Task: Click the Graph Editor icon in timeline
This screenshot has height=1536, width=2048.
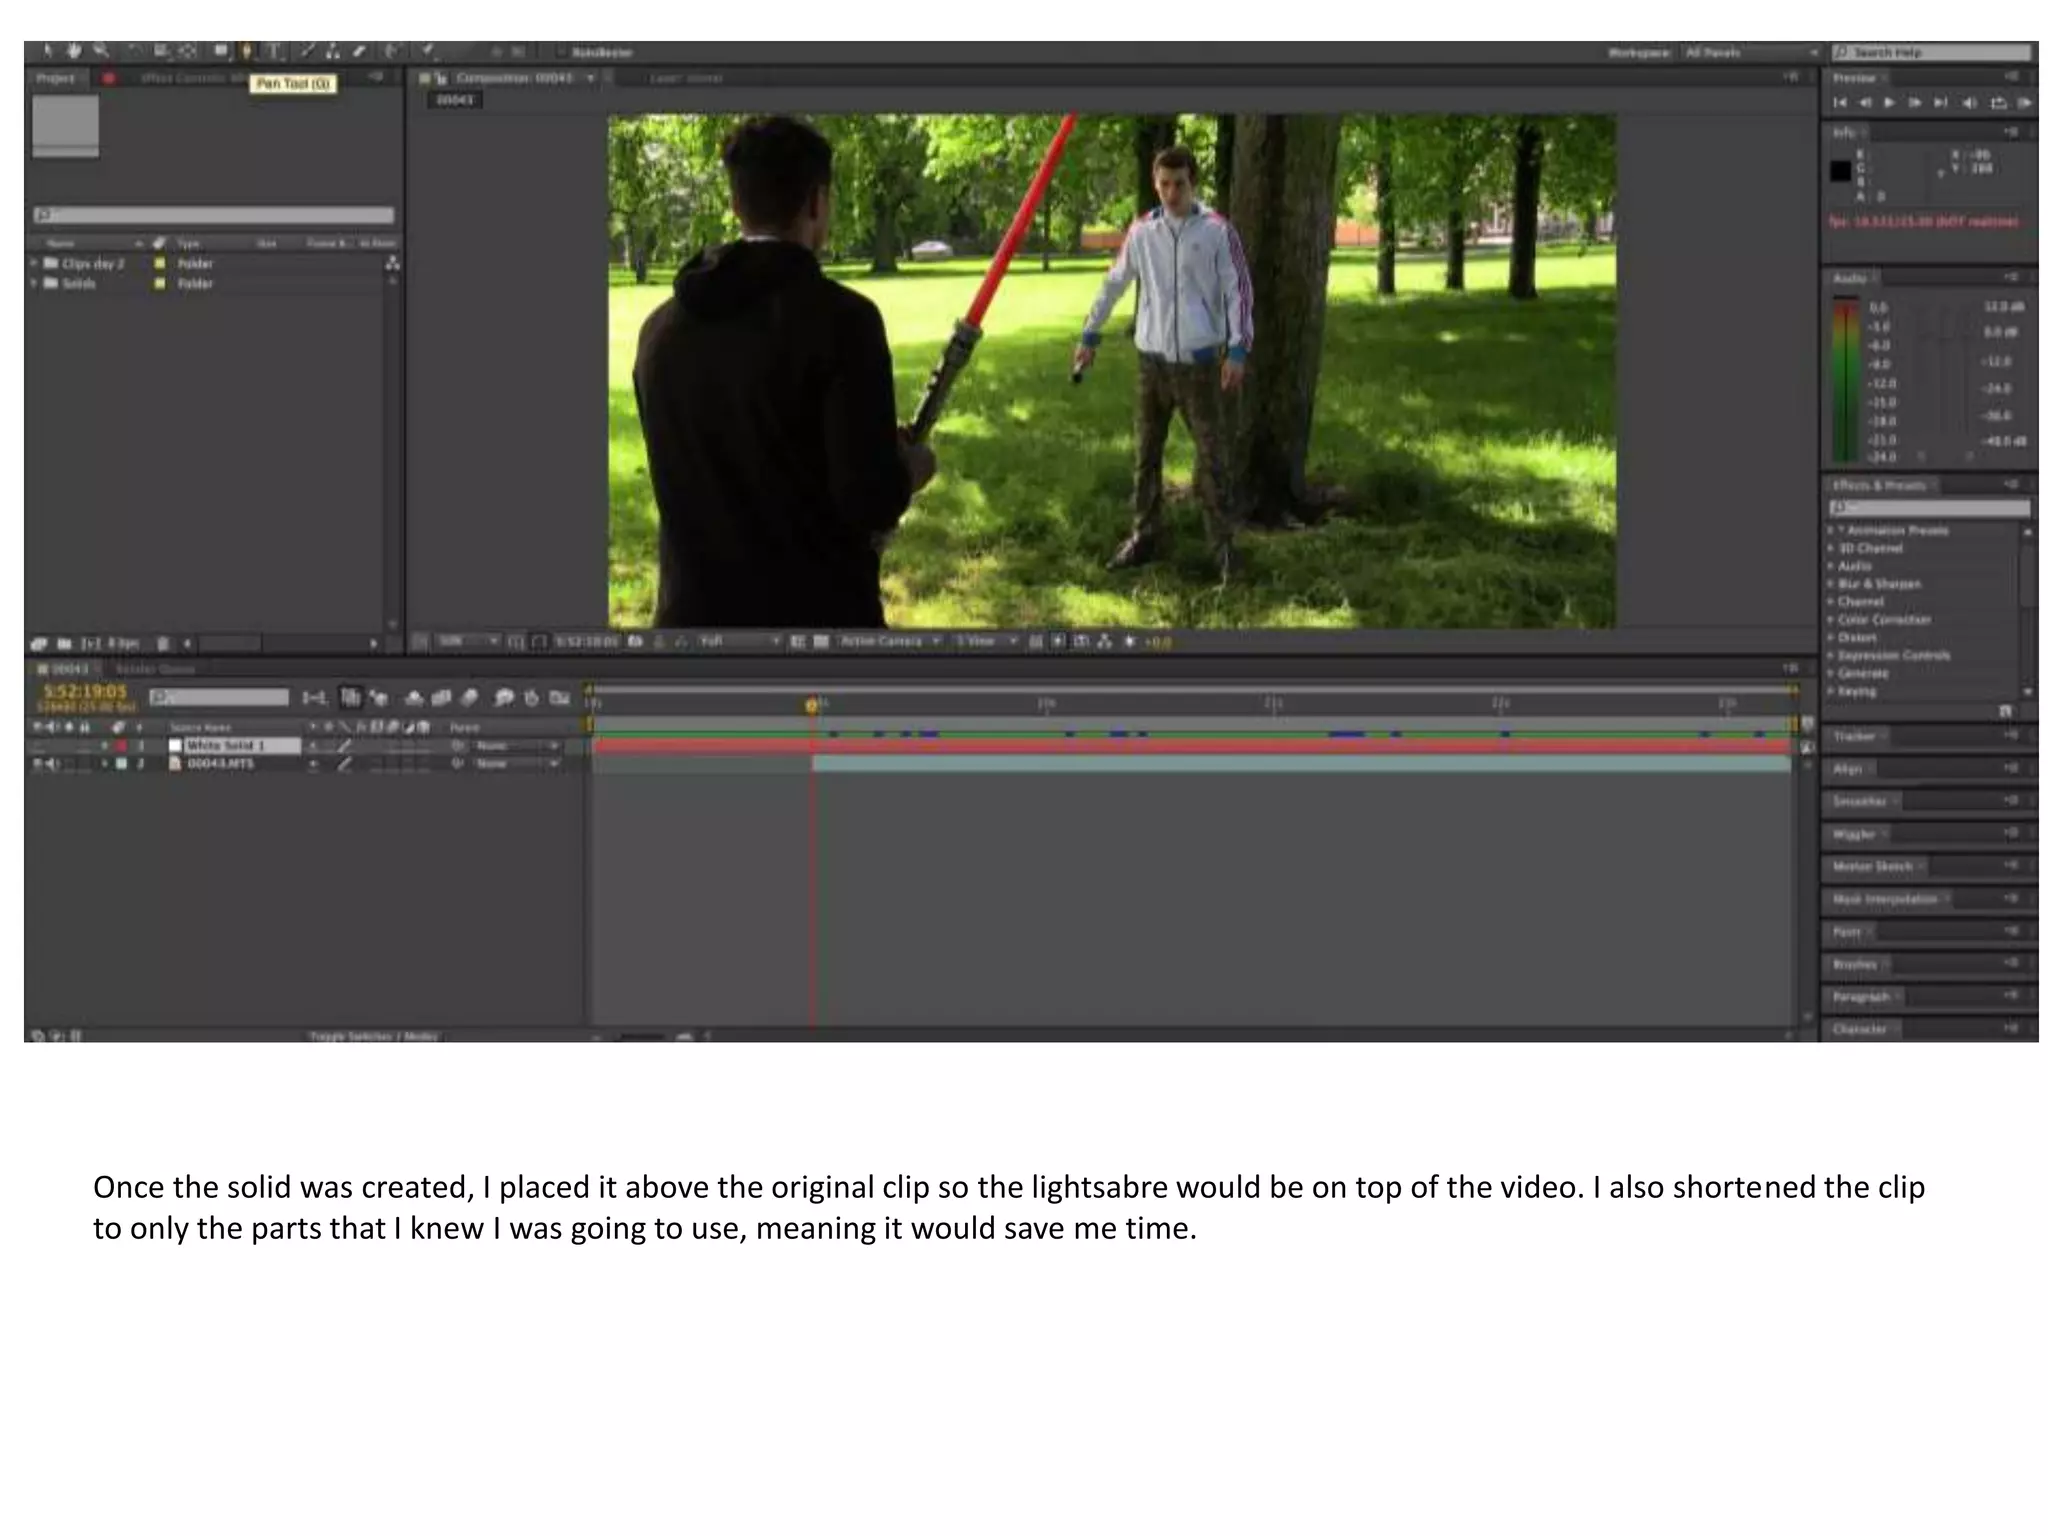Action: click(560, 698)
